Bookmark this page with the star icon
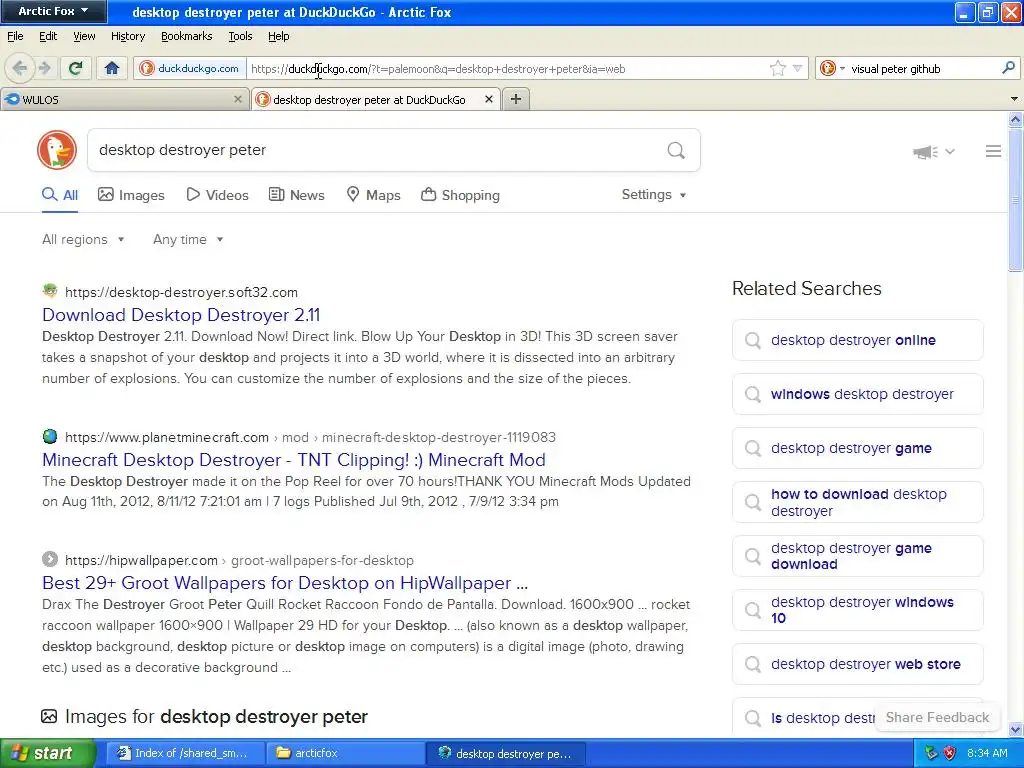Image resolution: width=1024 pixels, height=768 pixels. point(777,69)
